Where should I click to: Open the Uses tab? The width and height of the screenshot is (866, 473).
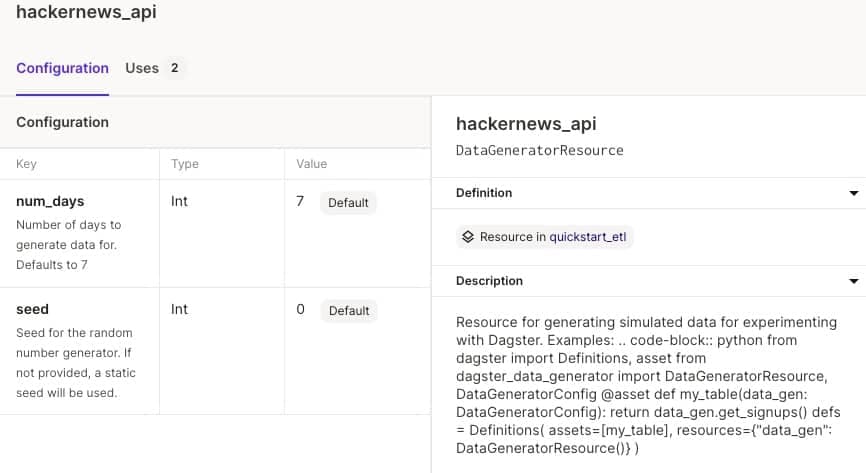click(141, 68)
